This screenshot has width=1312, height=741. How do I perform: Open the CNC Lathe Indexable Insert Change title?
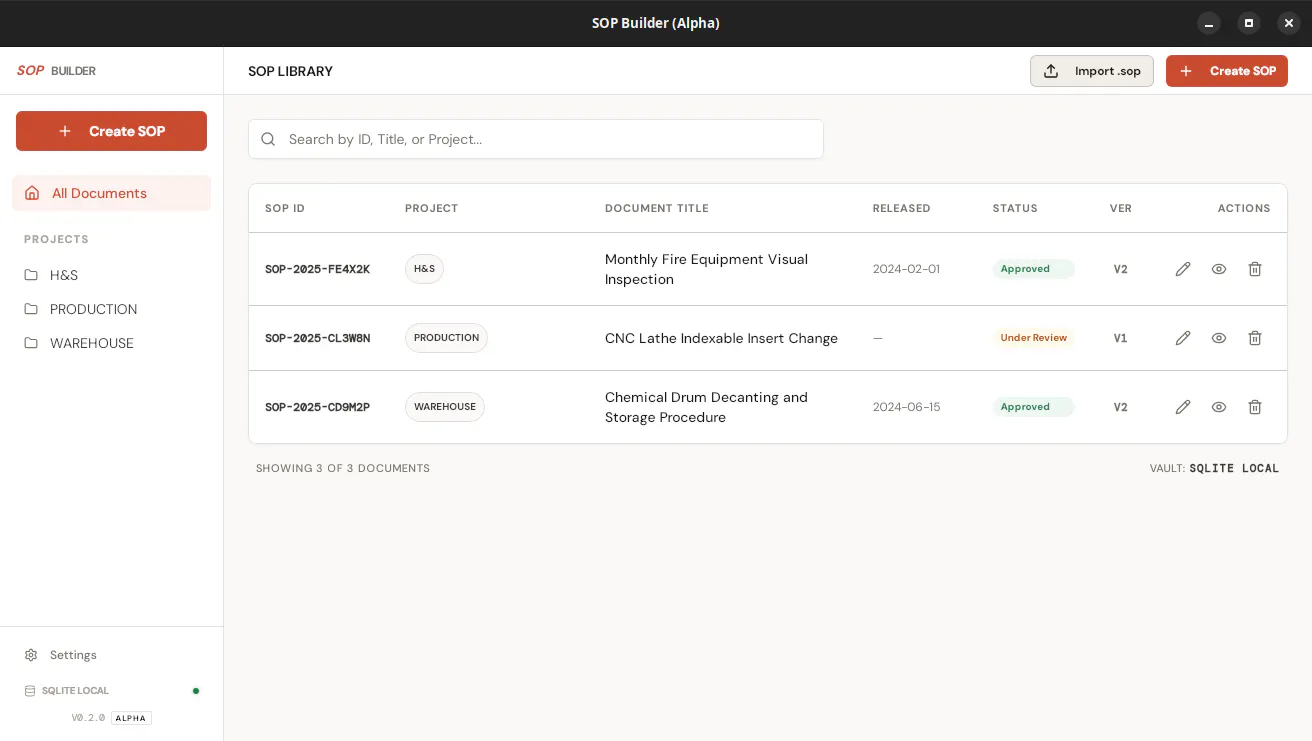(x=721, y=338)
